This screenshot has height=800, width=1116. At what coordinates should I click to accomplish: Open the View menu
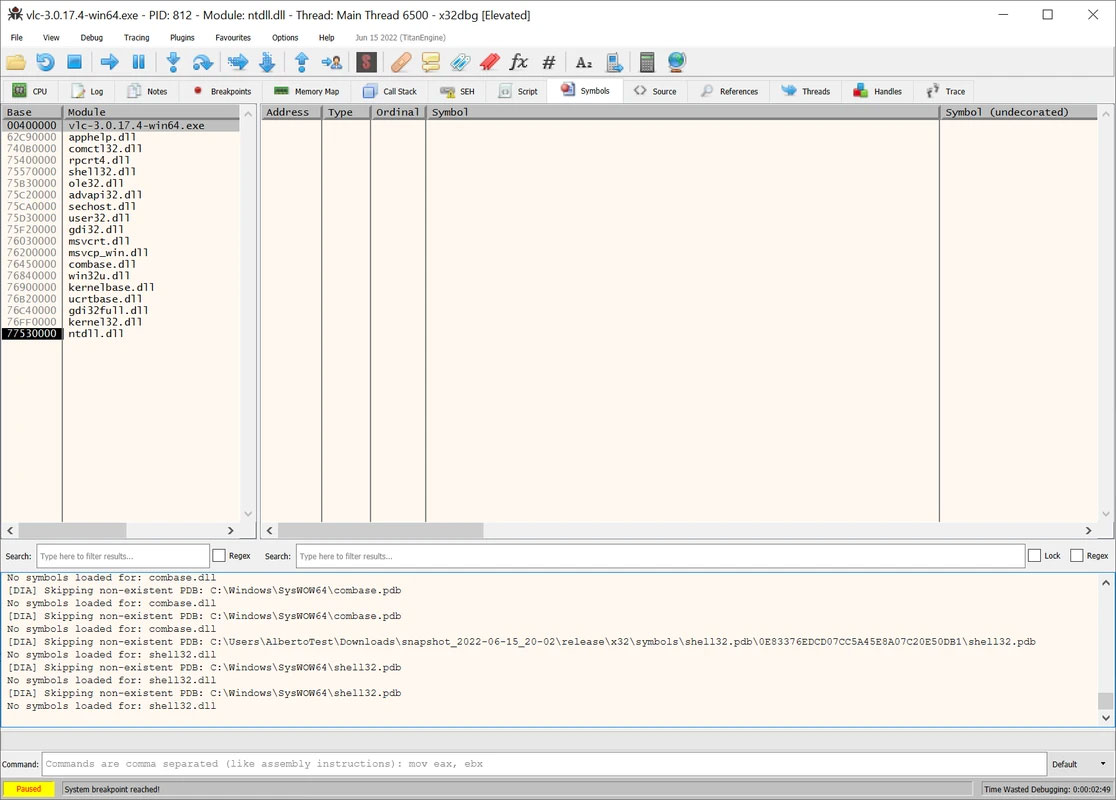(51, 38)
